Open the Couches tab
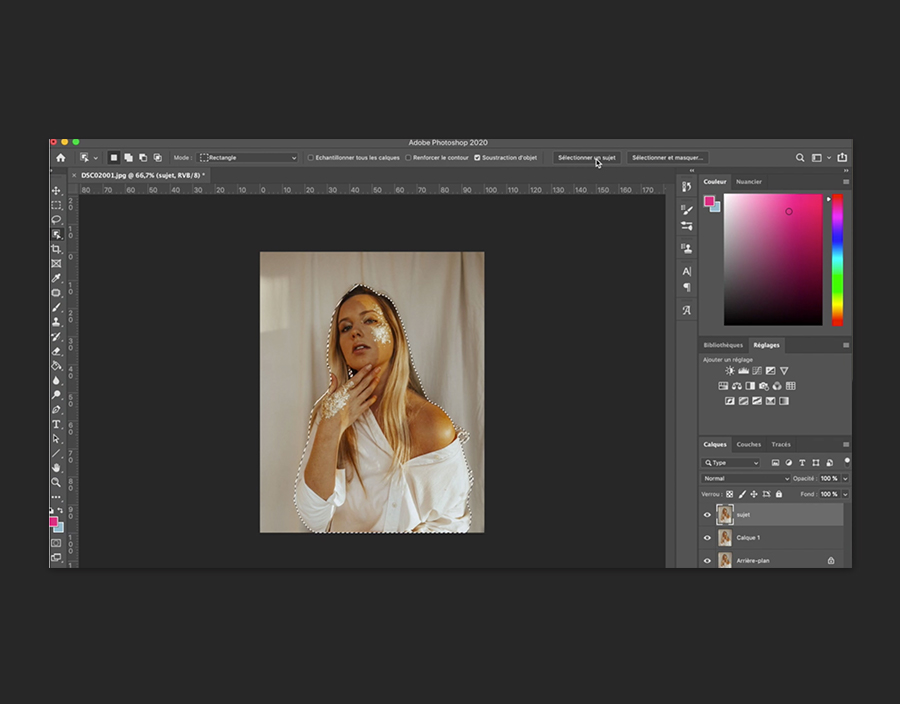This screenshot has width=900, height=704. pos(748,444)
